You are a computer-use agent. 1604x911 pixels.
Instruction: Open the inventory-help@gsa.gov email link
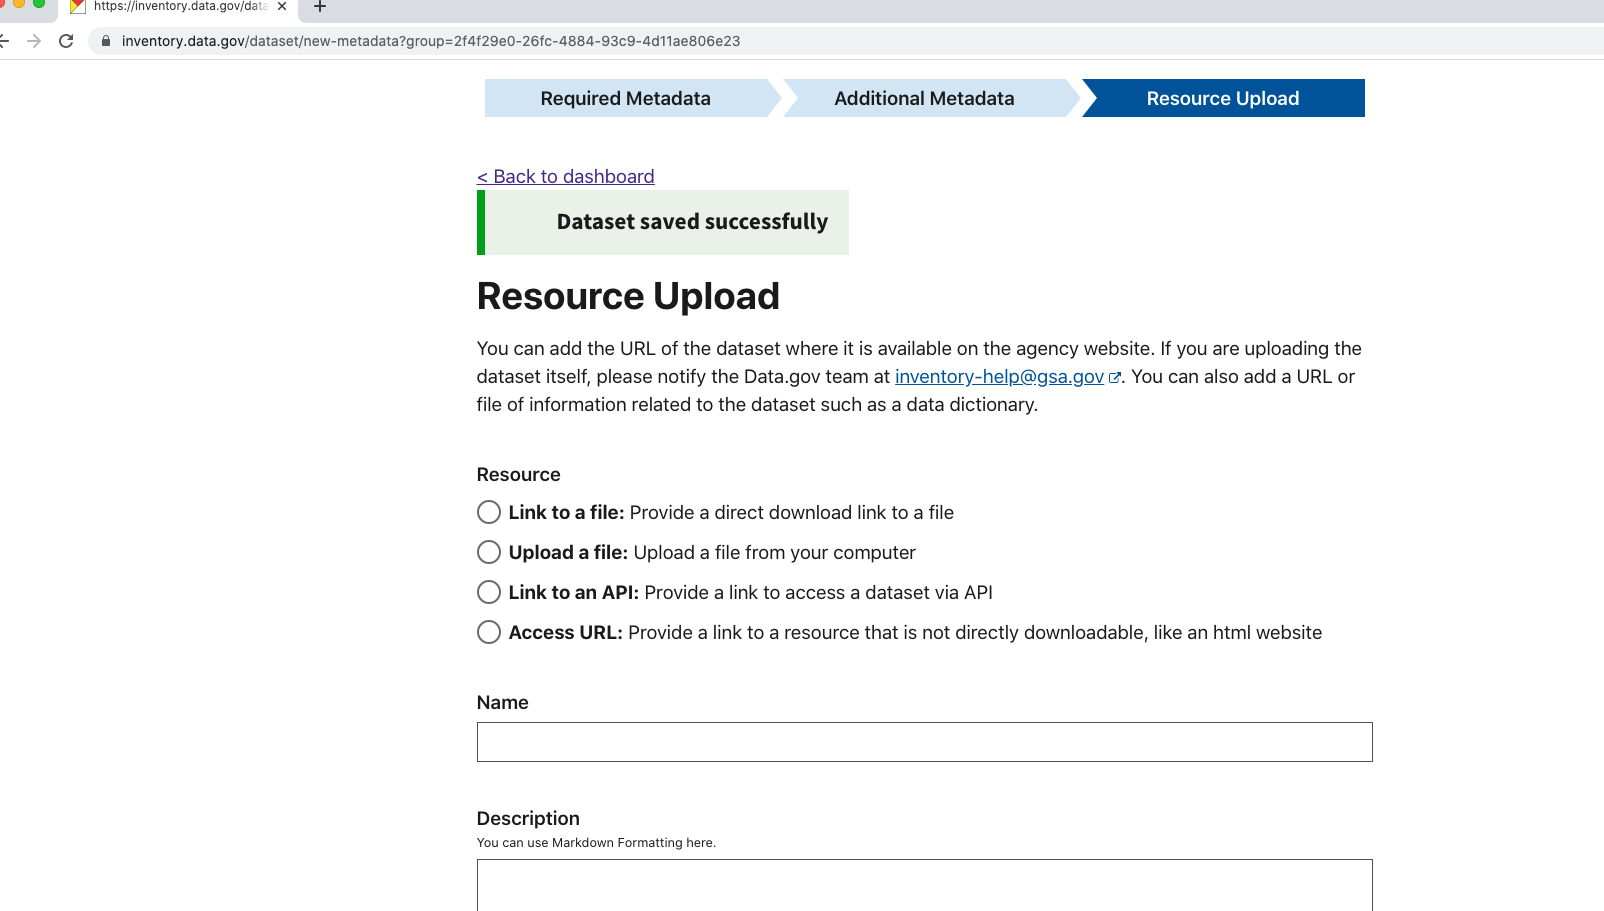point(999,376)
